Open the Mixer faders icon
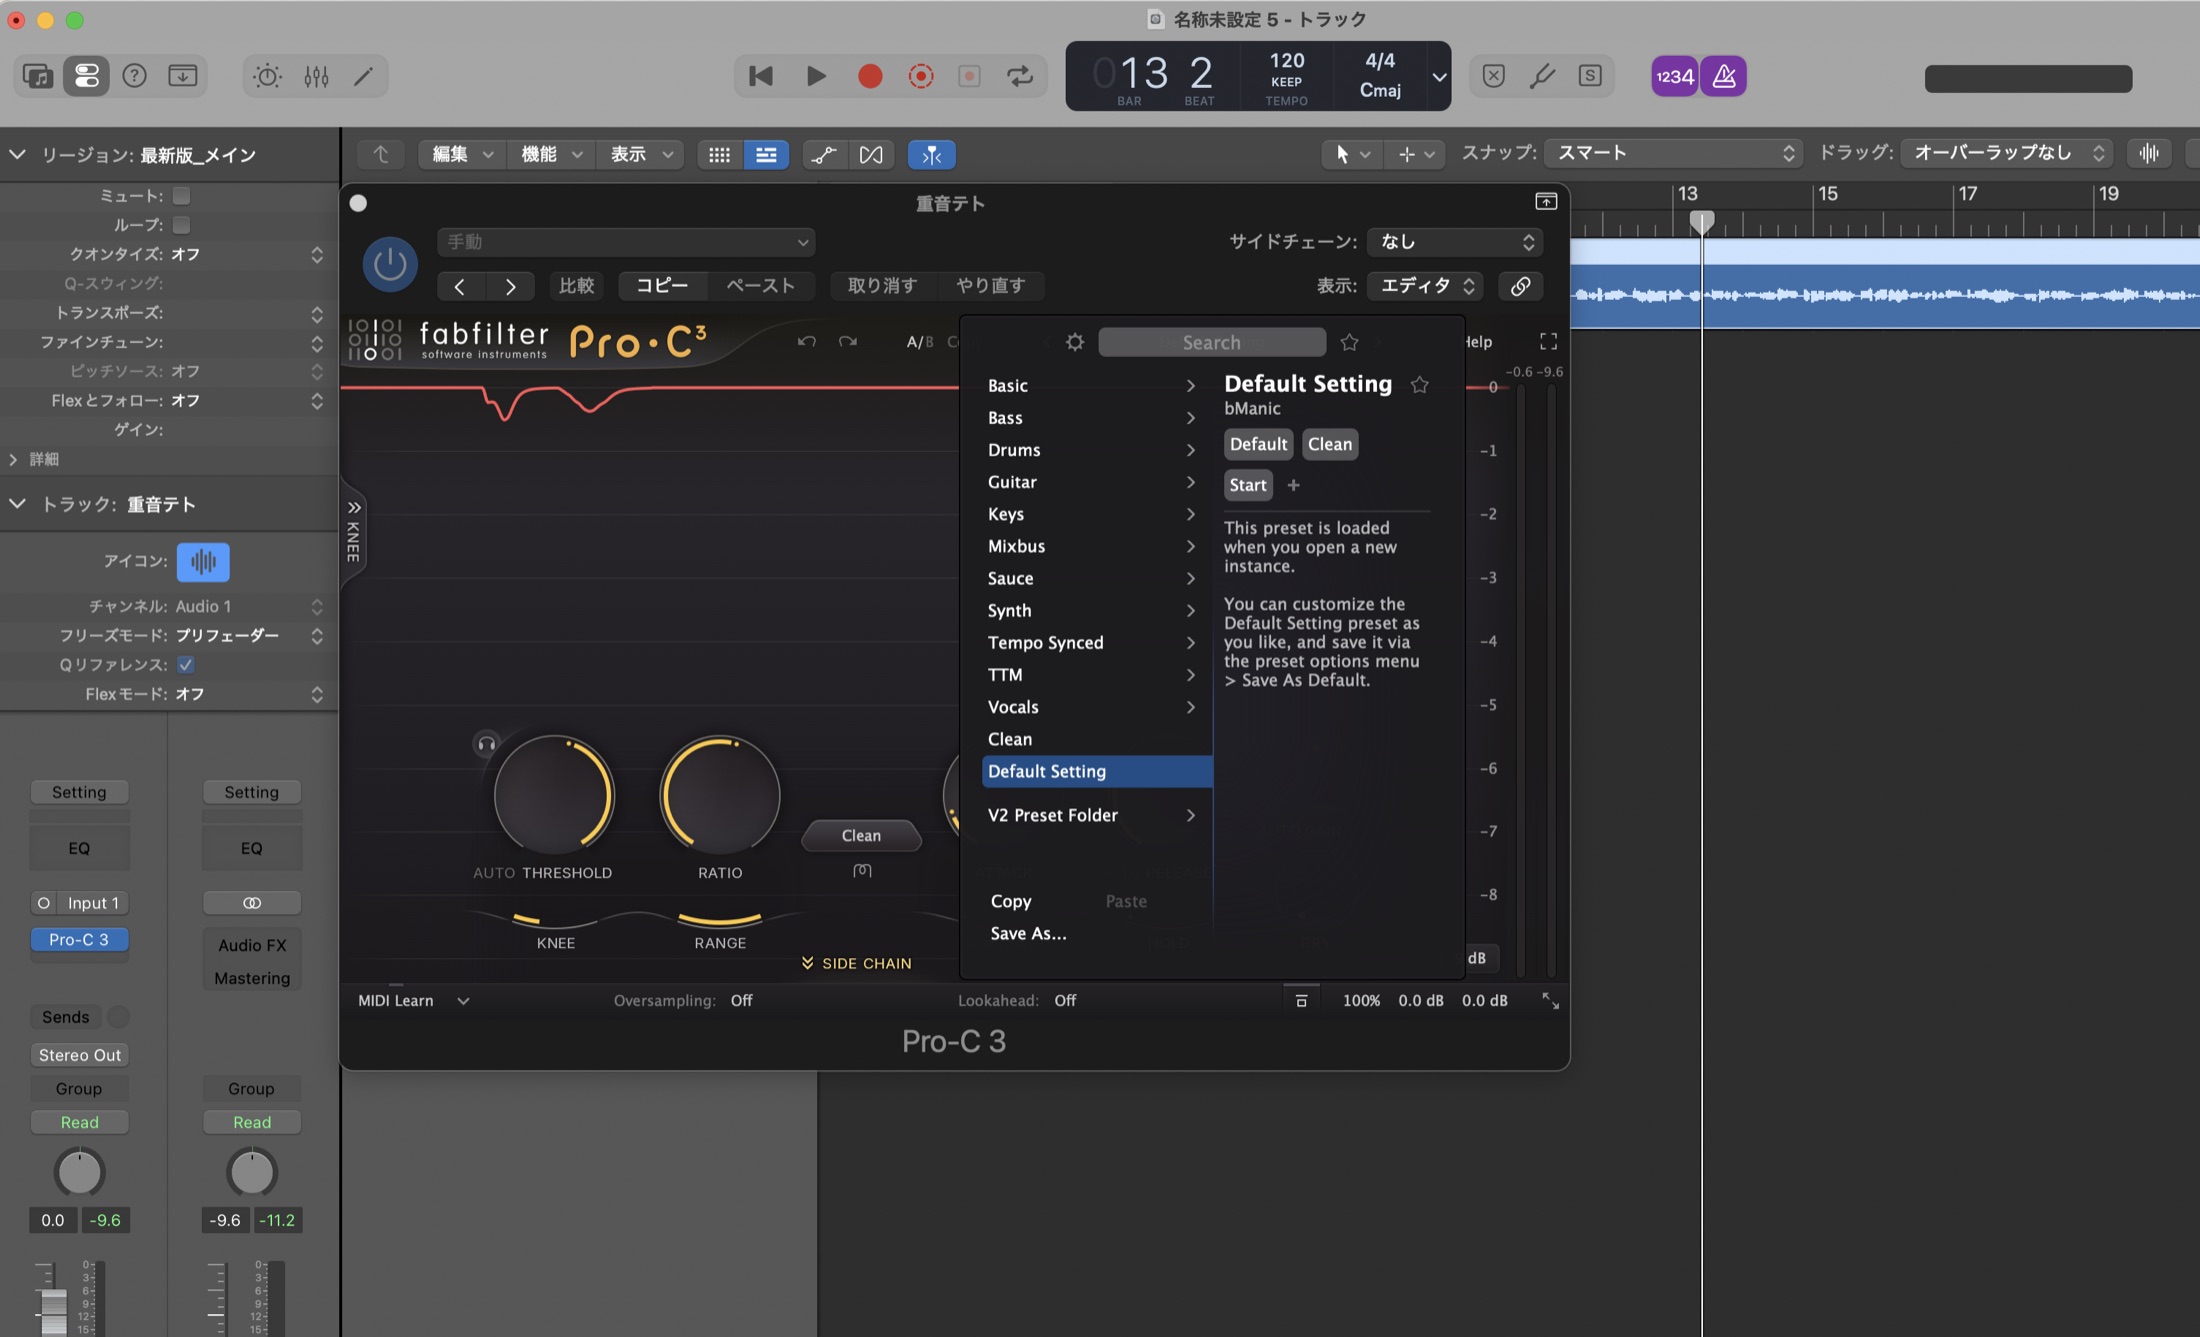Viewport: 2200px width, 1337px height. click(316, 76)
